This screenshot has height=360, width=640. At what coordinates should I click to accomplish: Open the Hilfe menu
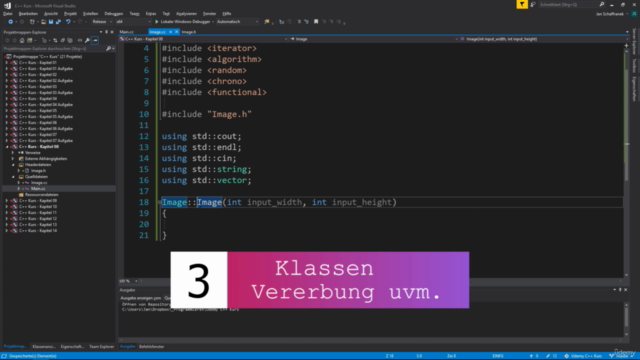(227, 13)
